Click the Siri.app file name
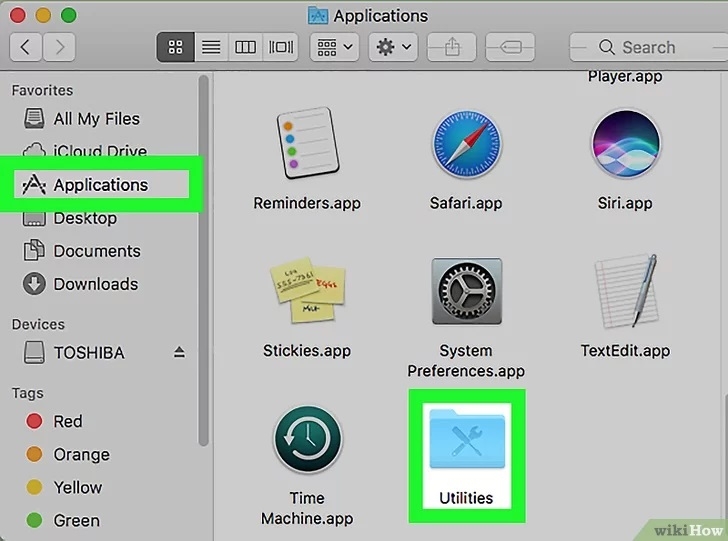Image resolution: width=728 pixels, height=541 pixels. click(x=625, y=203)
